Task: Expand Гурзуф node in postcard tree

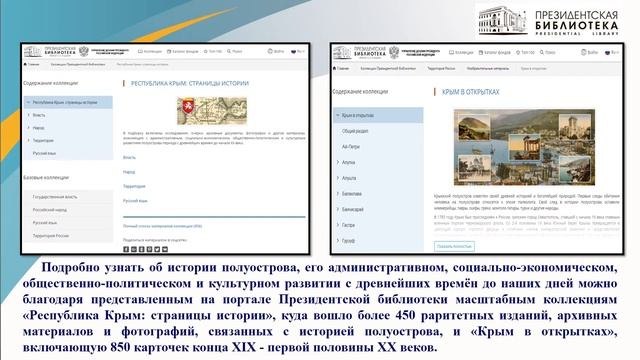Action: pos(338,241)
